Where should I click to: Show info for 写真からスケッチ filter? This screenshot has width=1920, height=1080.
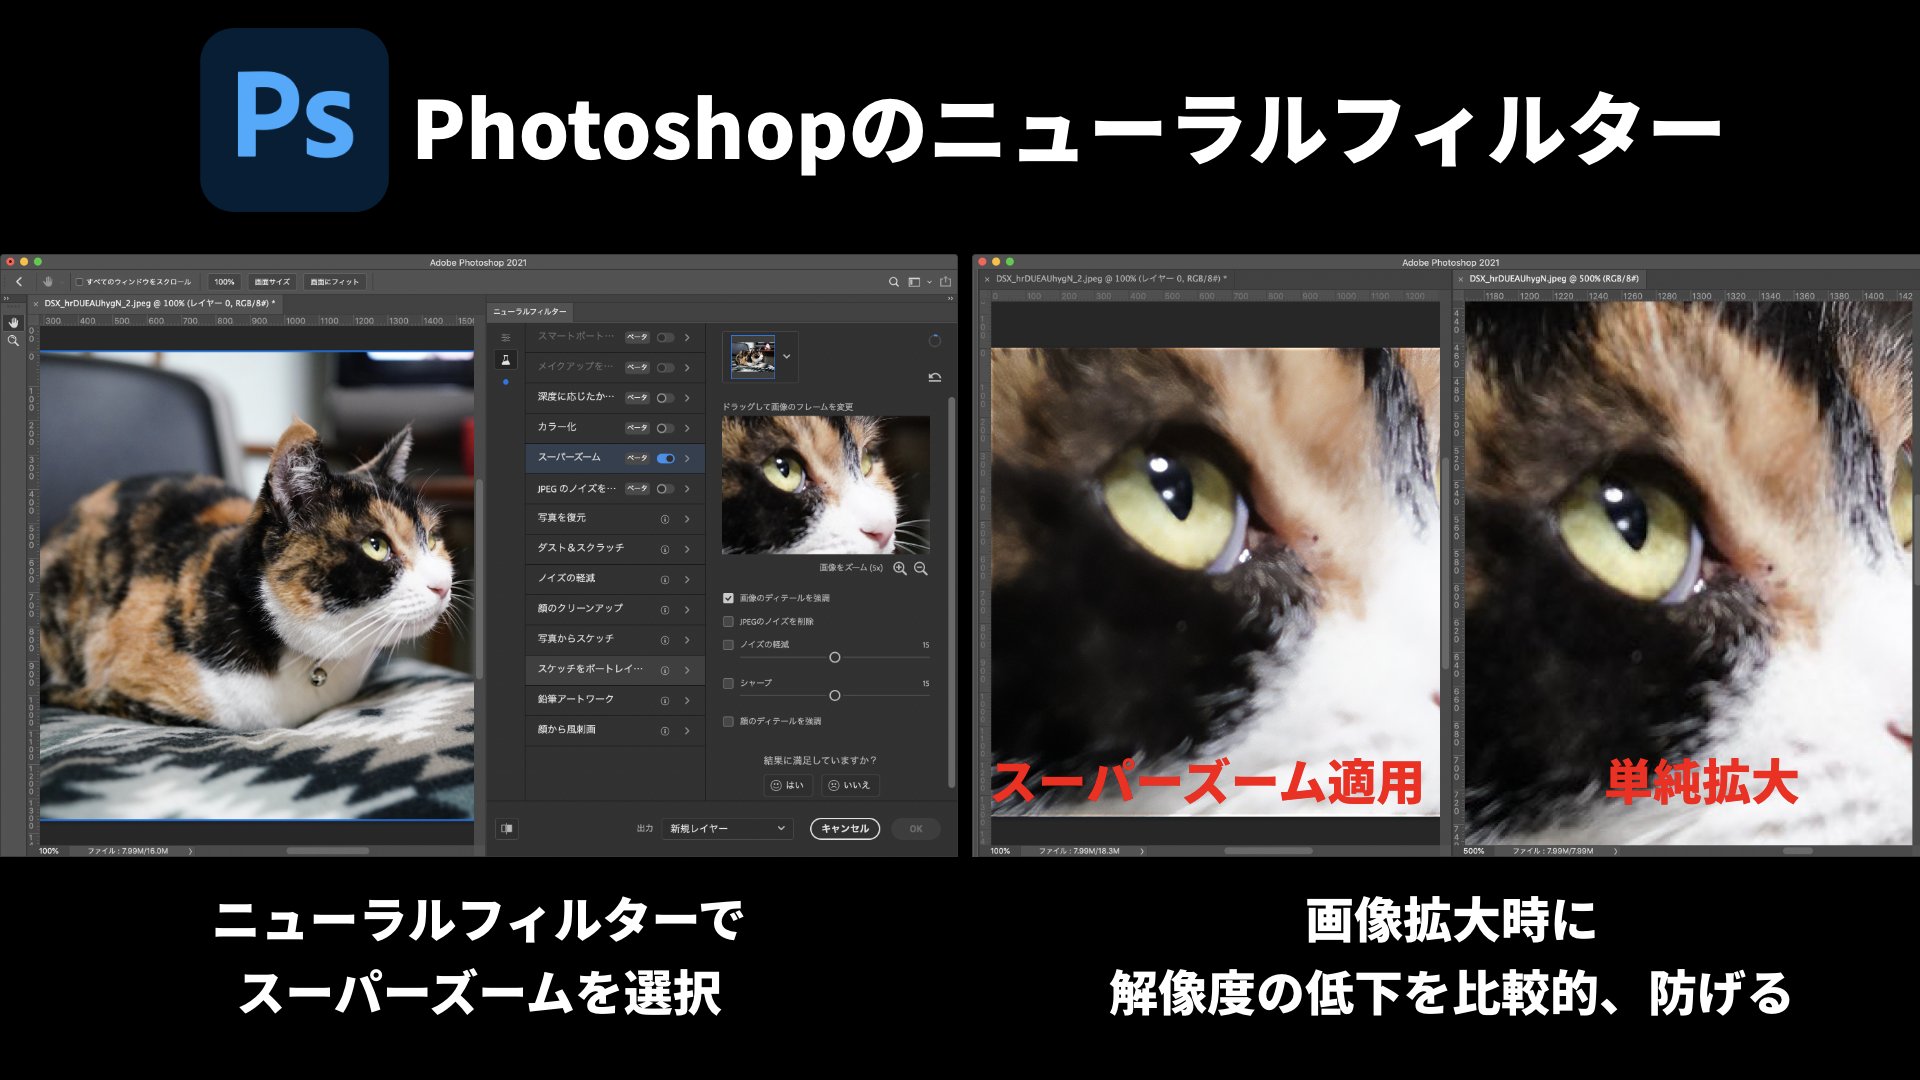tap(664, 639)
